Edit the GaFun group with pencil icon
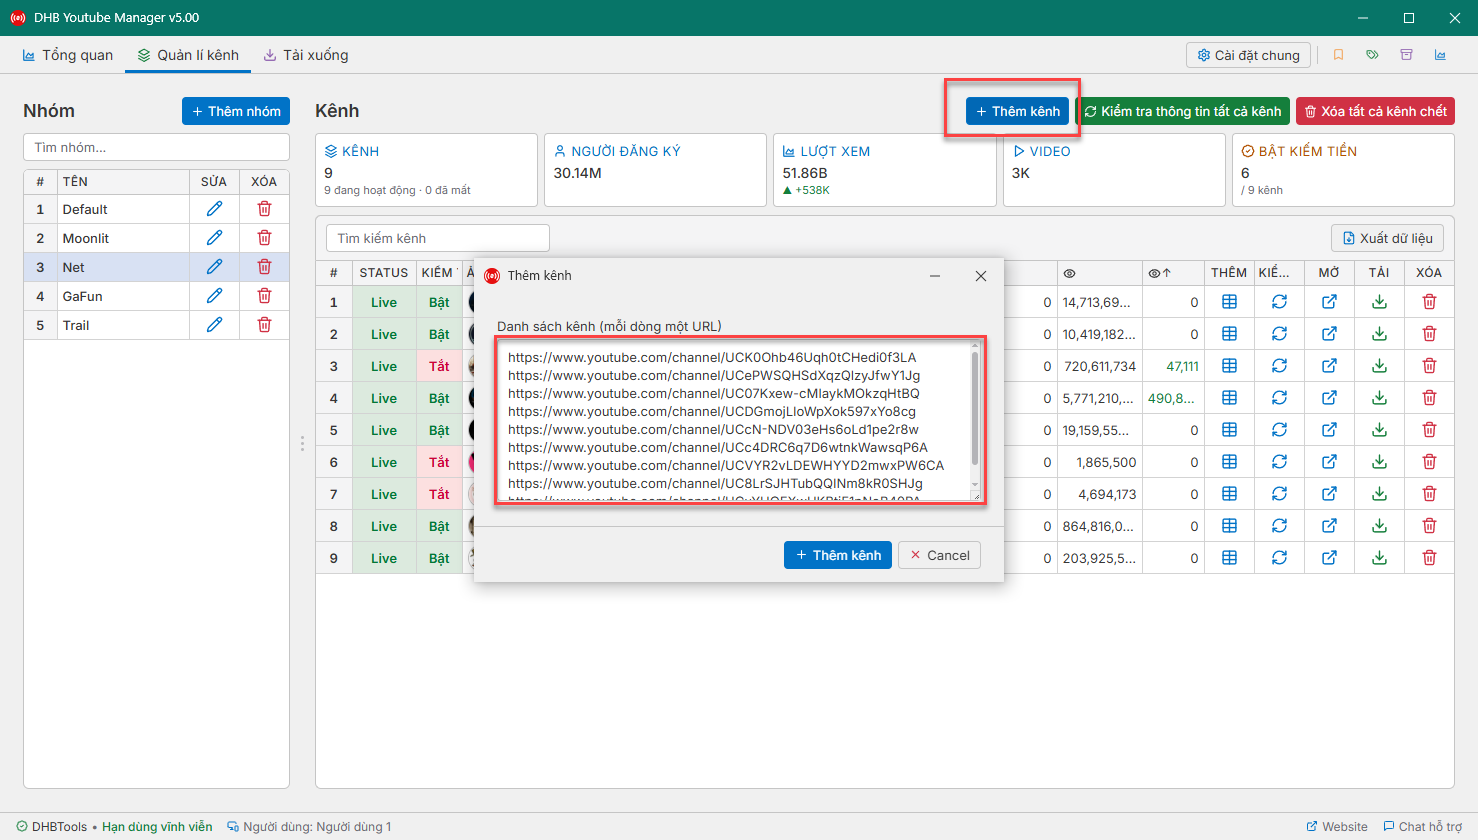 (214, 296)
